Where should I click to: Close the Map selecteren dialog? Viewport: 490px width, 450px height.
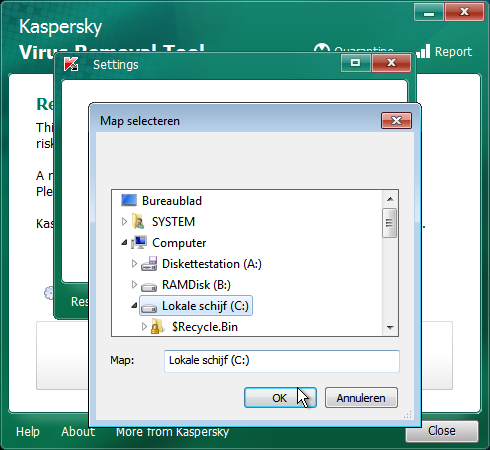pyautogui.click(x=396, y=120)
